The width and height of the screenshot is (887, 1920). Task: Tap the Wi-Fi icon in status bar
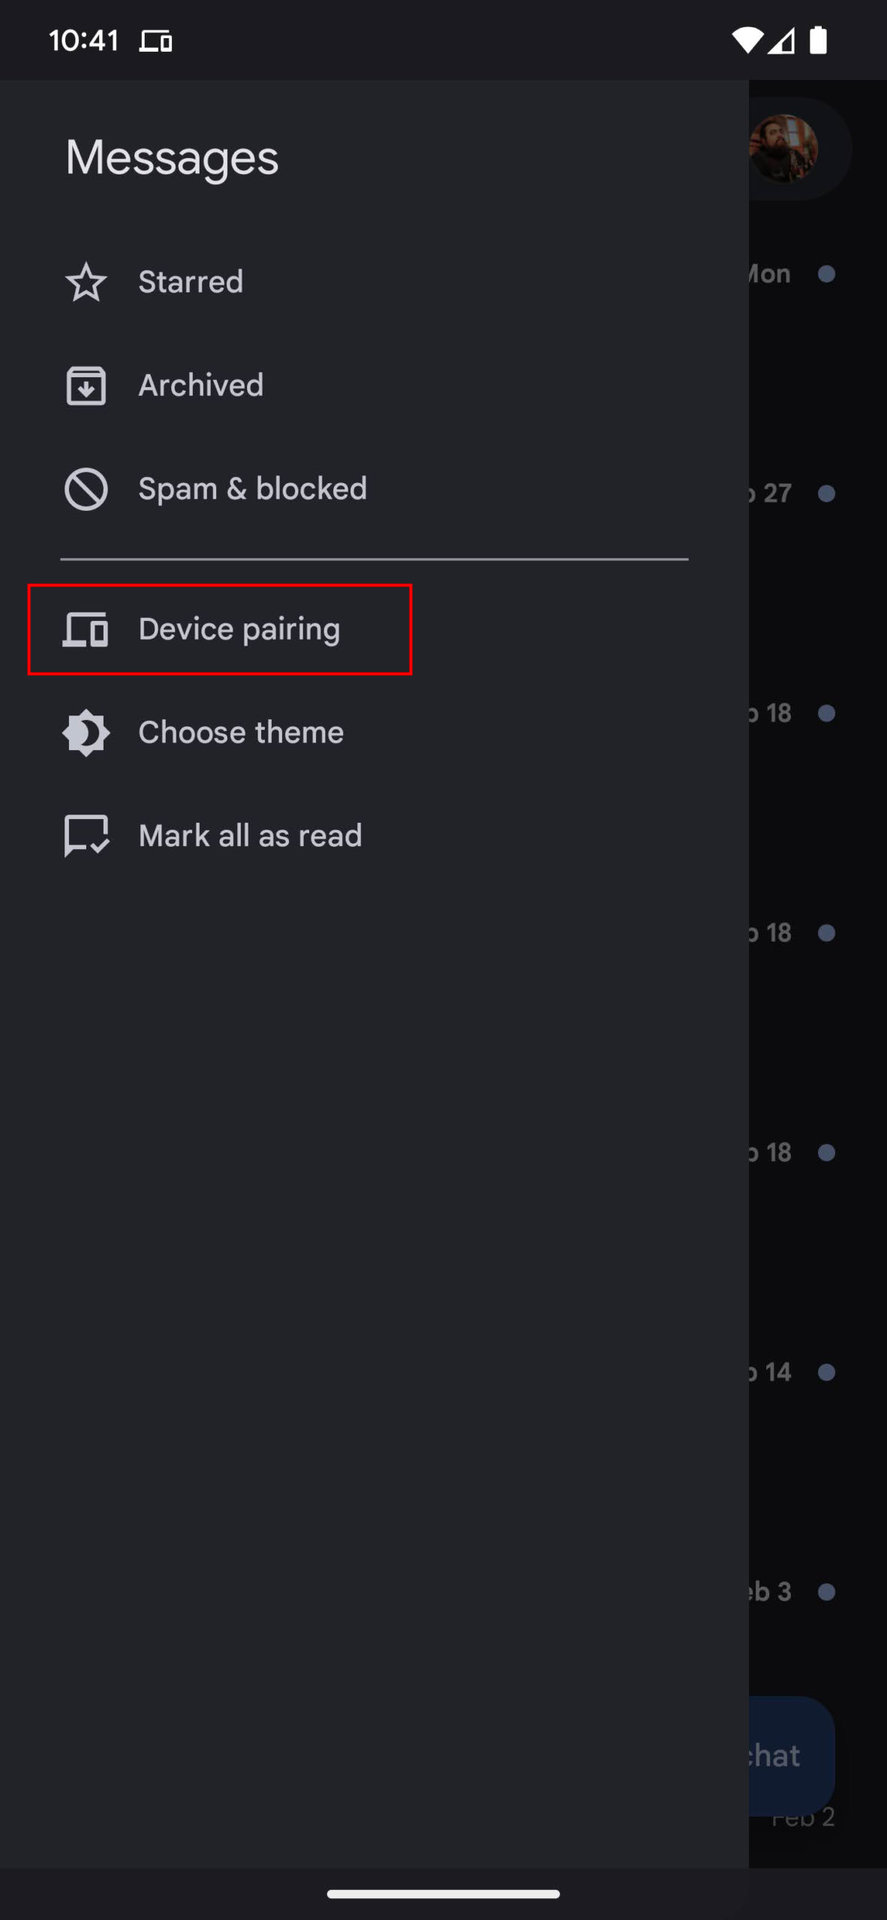coord(746,40)
